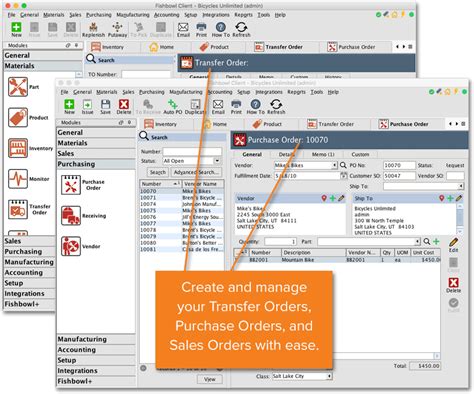
Task: Click the Number field in search panel
Action: [x=192, y=151]
